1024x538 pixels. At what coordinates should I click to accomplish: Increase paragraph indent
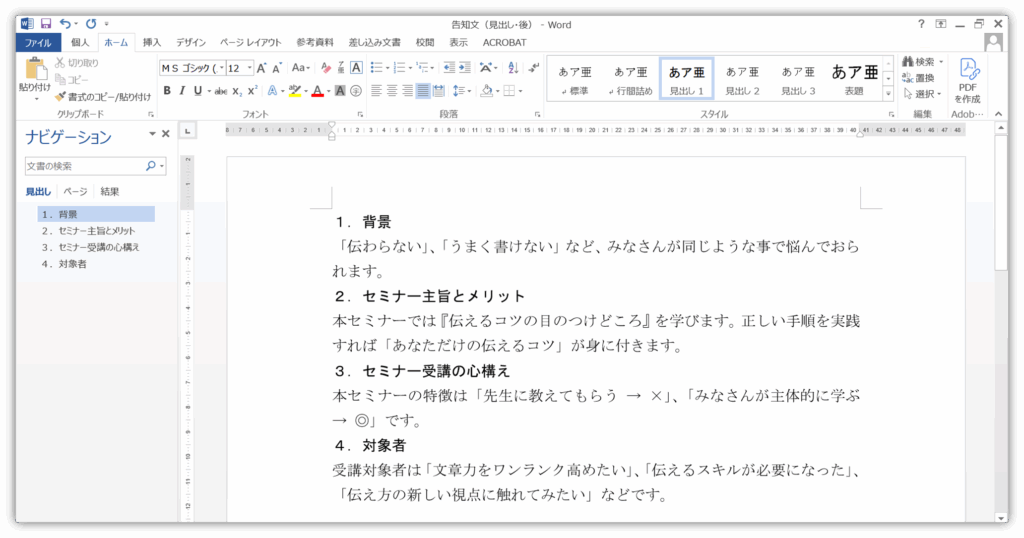pyautogui.click(x=465, y=68)
